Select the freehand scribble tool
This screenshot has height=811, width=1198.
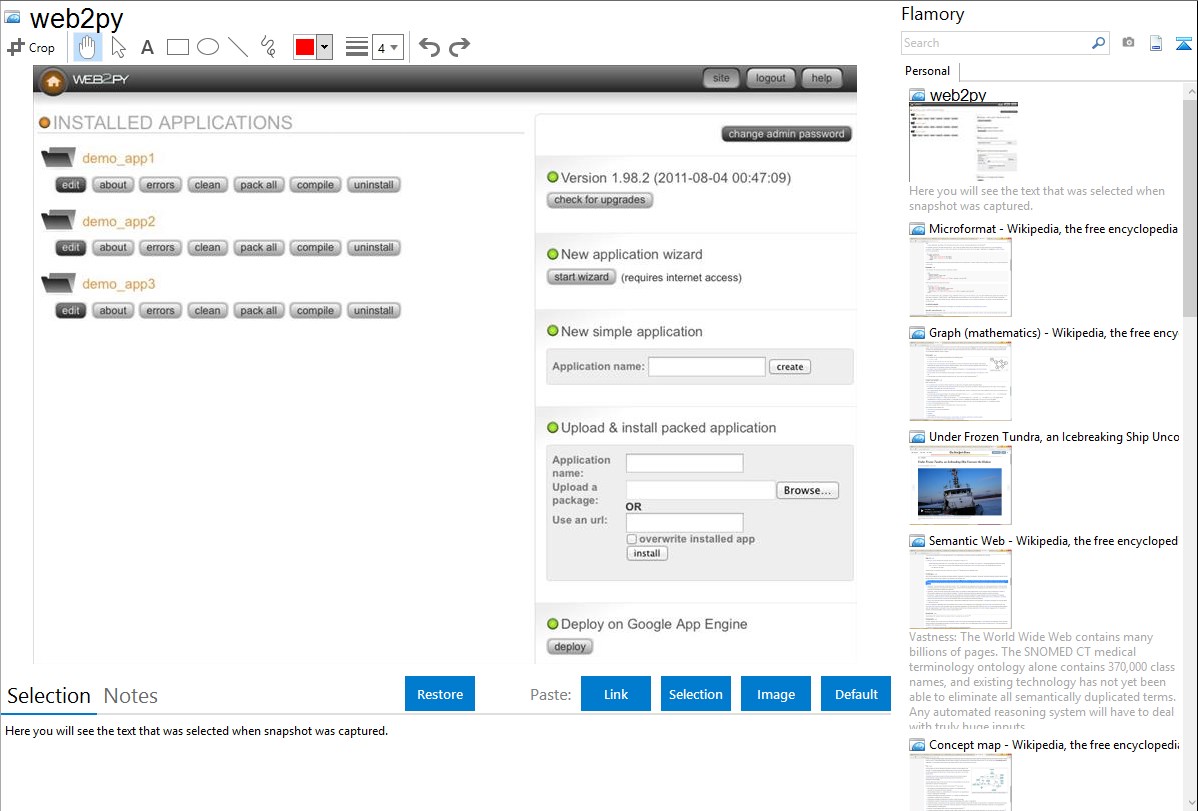click(x=268, y=47)
